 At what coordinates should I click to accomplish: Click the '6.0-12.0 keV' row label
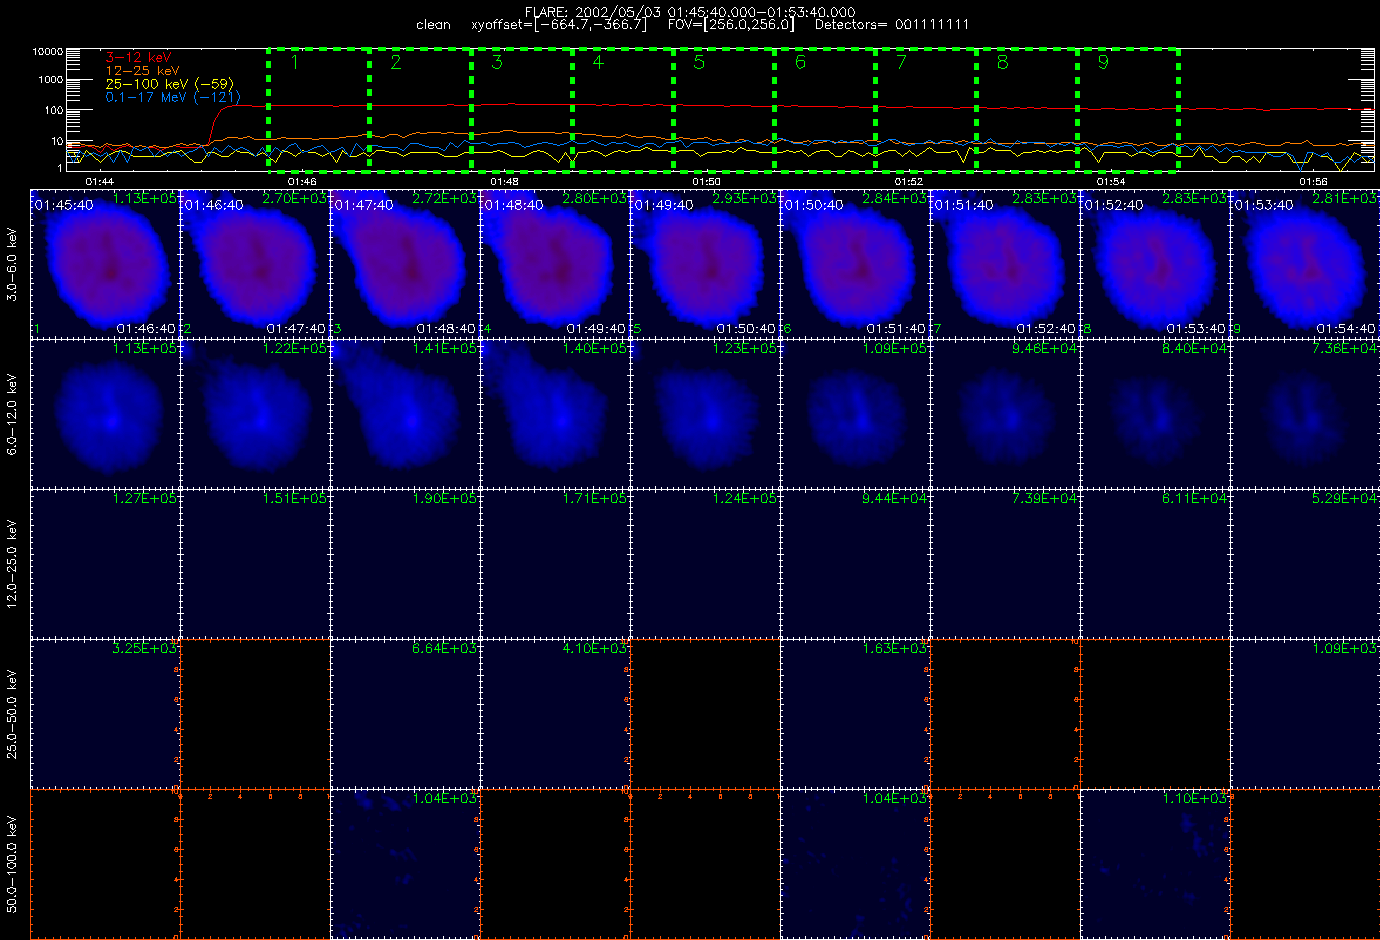(12, 415)
